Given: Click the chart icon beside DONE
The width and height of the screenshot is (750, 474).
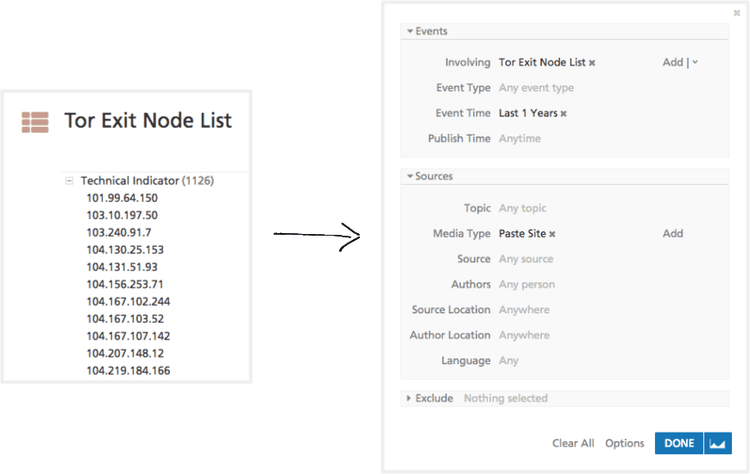Looking at the screenshot, I should (717, 443).
